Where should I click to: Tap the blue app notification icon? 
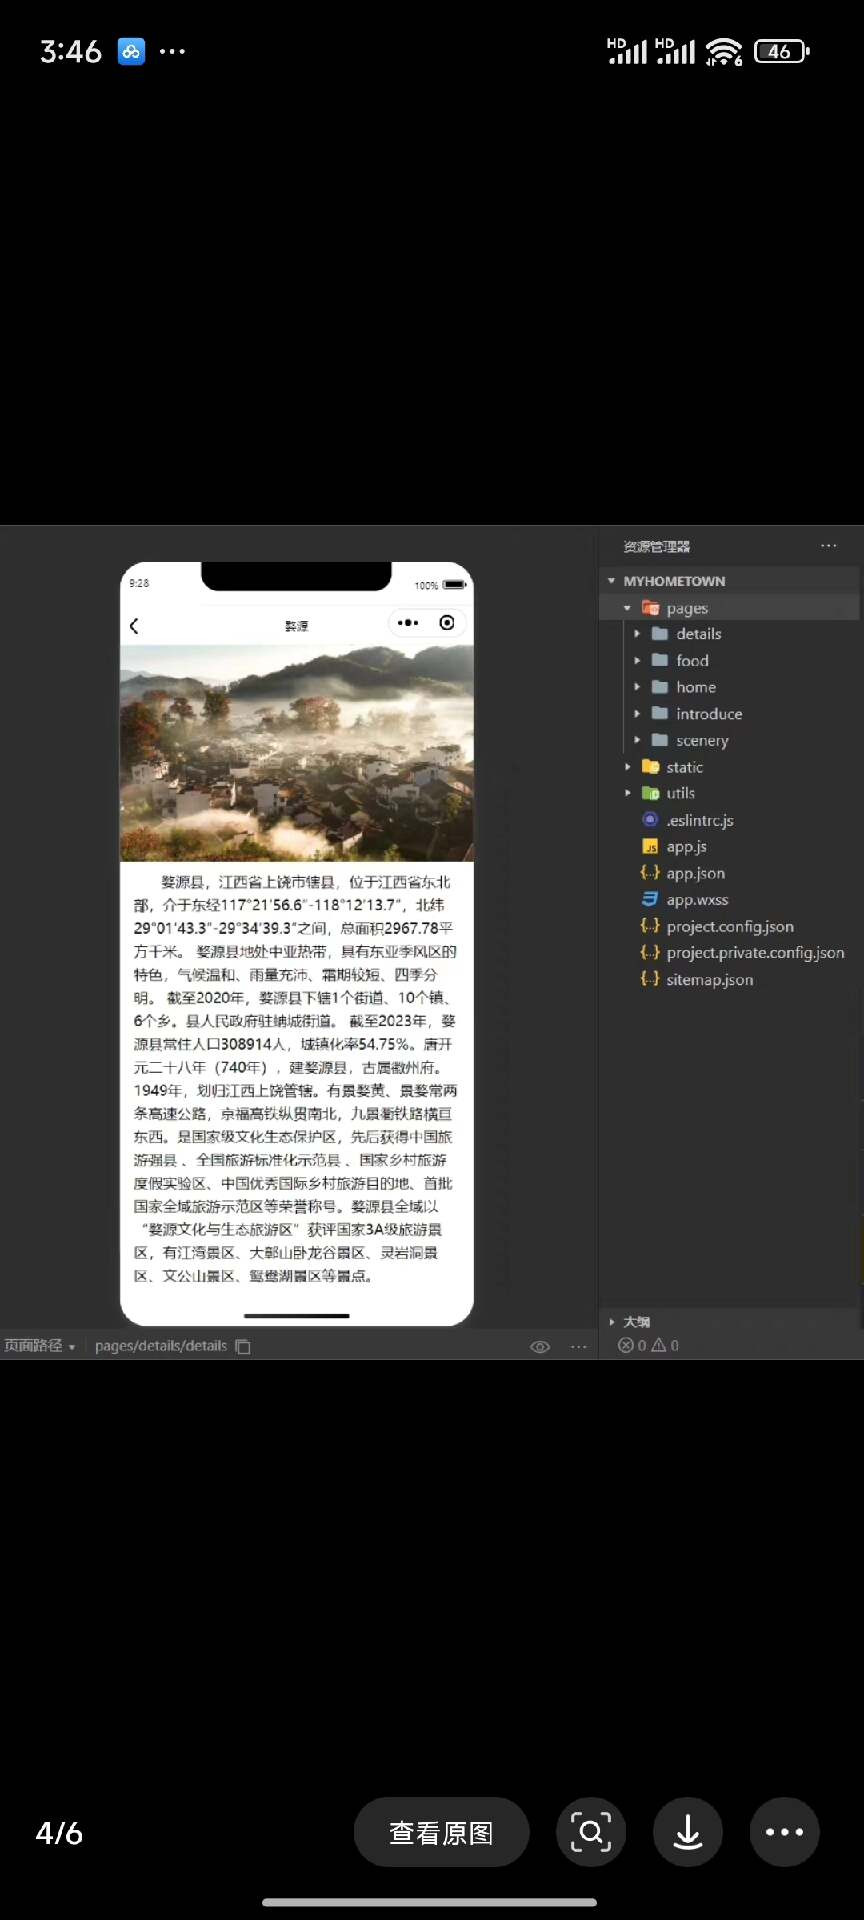131,51
